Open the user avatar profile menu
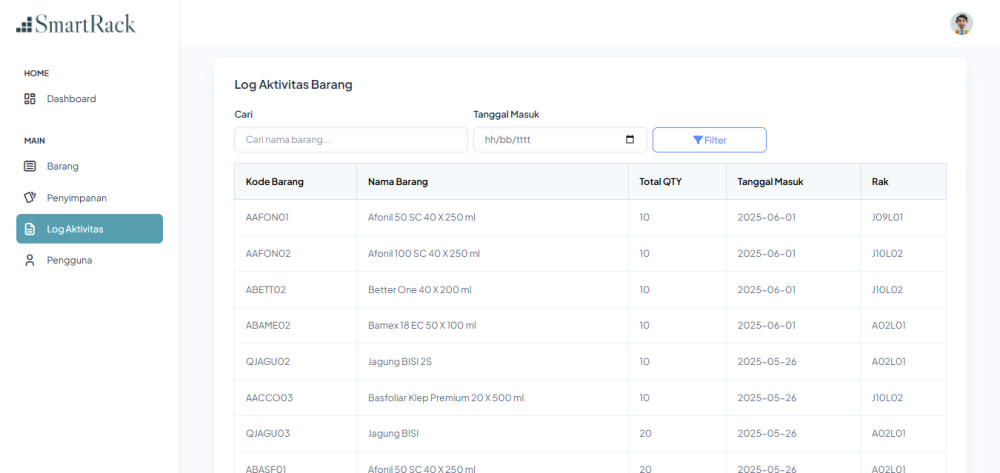Image resolution: width=1000 pixels, height=473 pixels. pyautogui.click(x=961, y=24)
